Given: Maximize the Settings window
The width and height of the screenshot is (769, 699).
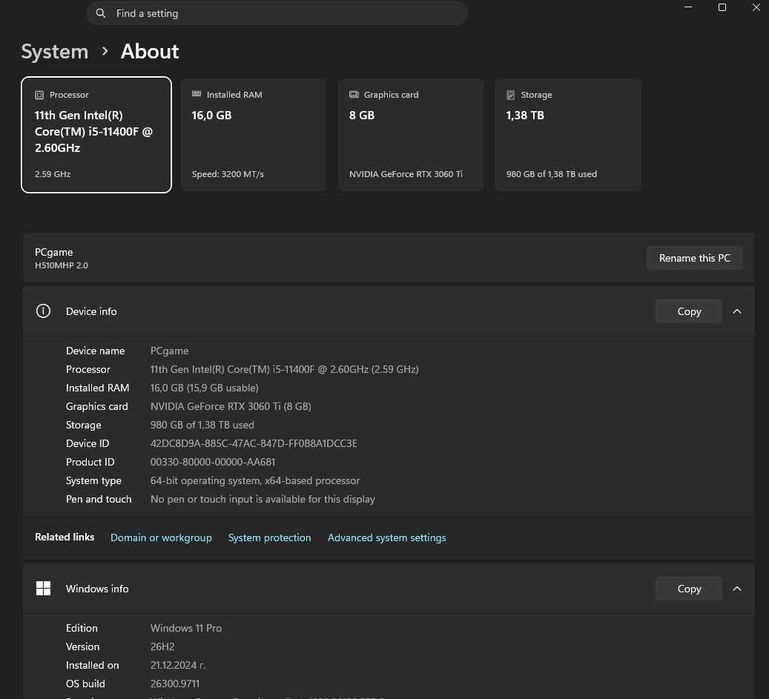Looking at the screenshot, I should (x=722, y=7).
